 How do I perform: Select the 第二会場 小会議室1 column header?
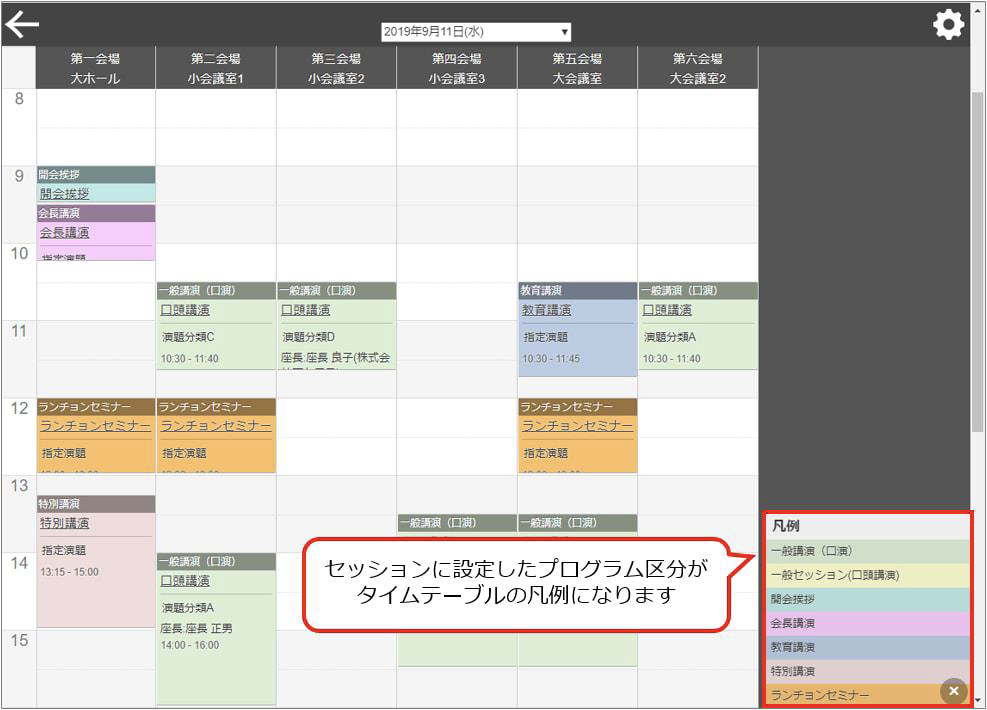click(216, 68)
